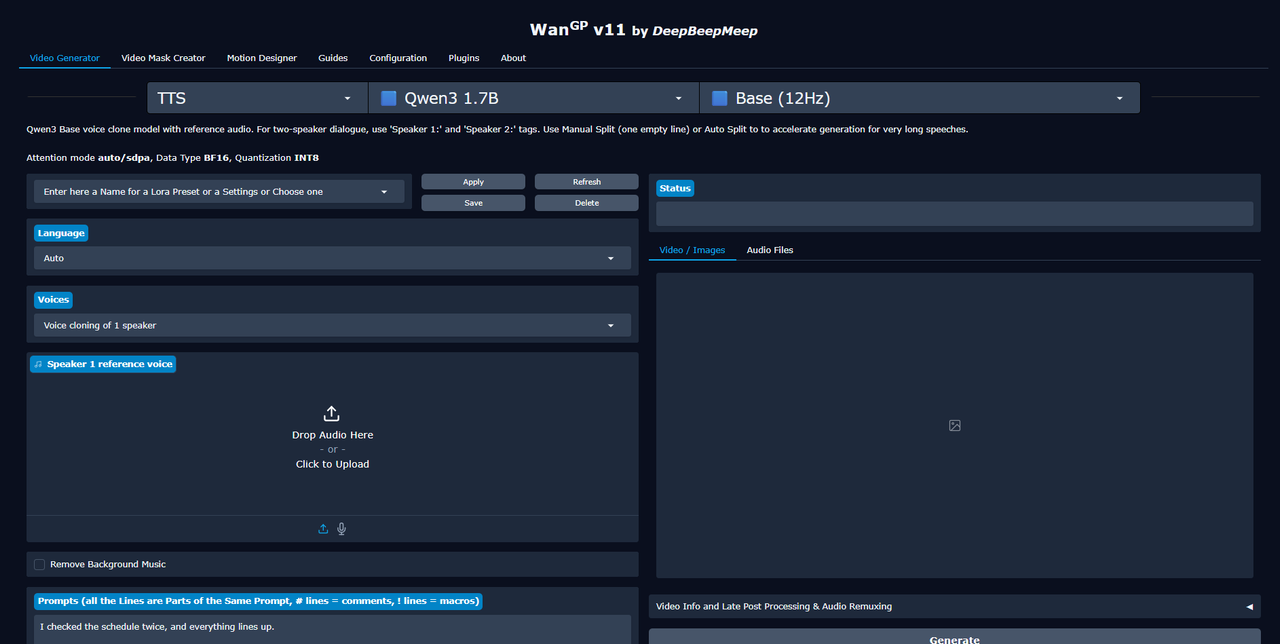The image size is (1280, 644).
Task: Click inside the Prompts text box
Action: click(332, 629)
